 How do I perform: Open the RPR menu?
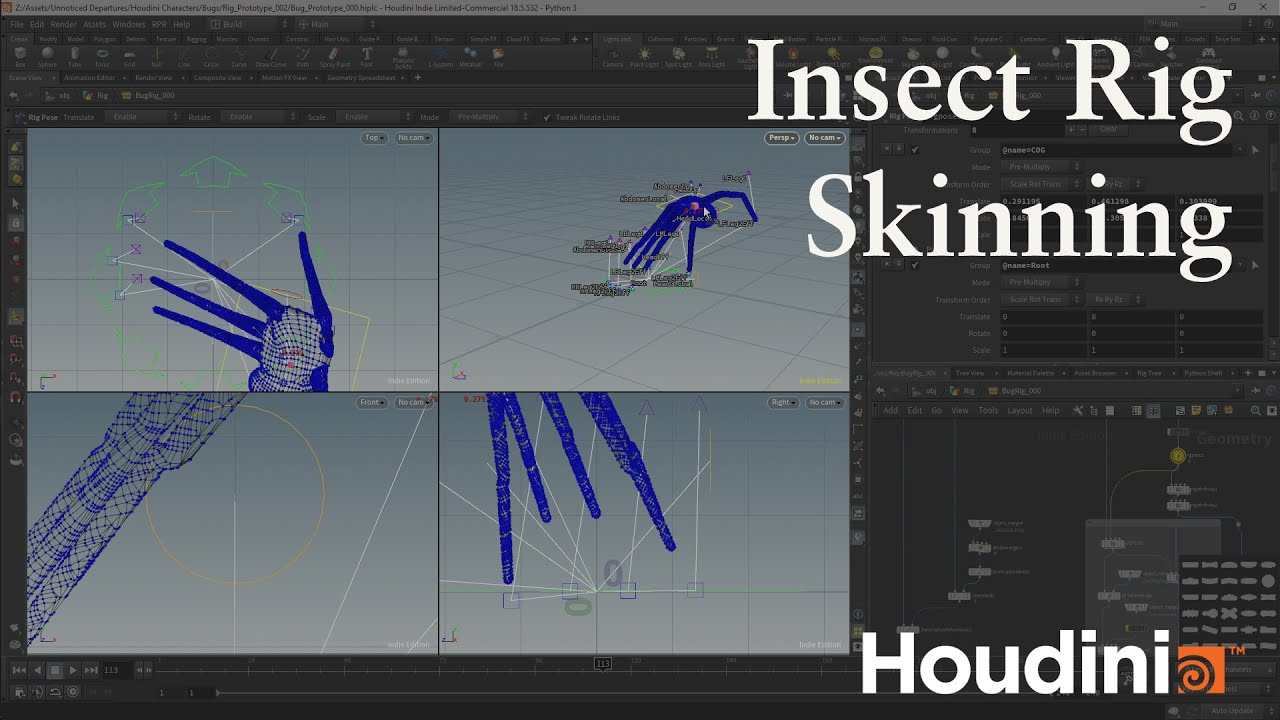(x=158, y=24)
